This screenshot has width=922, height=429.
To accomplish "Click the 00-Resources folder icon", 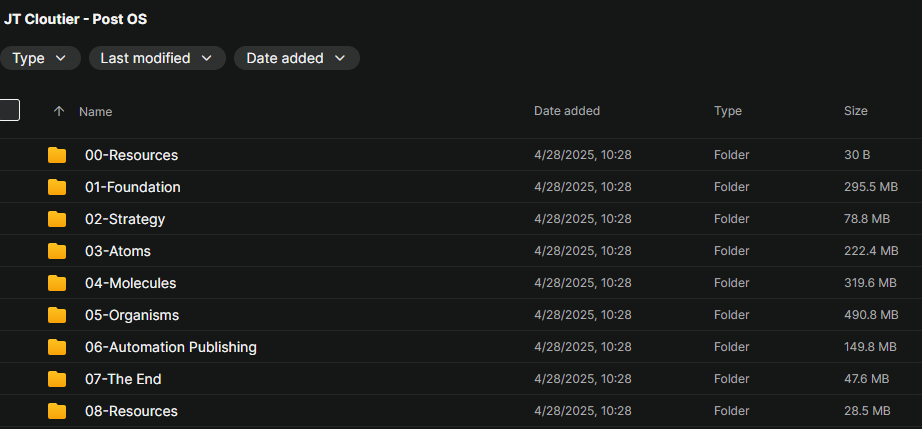I will tap(57, 155).
